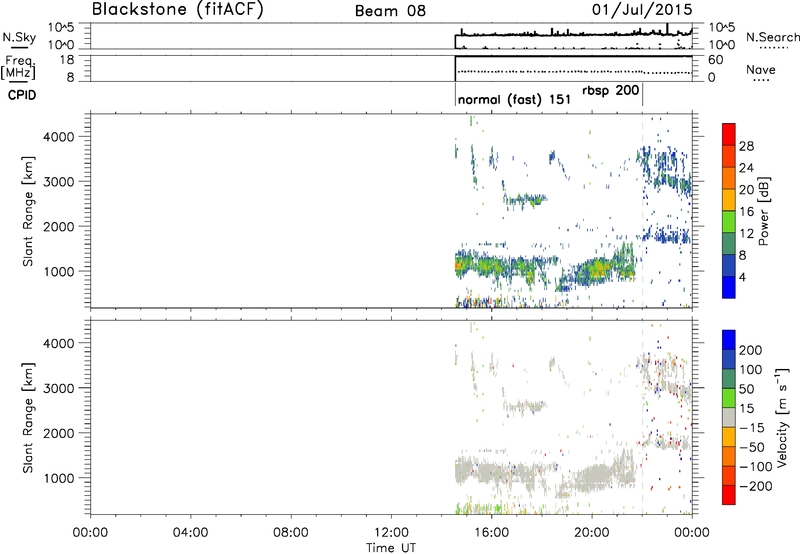800x554 pixels.
Task: Click the '08:00' time tick label
Action: pyautogui.click(x=291, y=532)
